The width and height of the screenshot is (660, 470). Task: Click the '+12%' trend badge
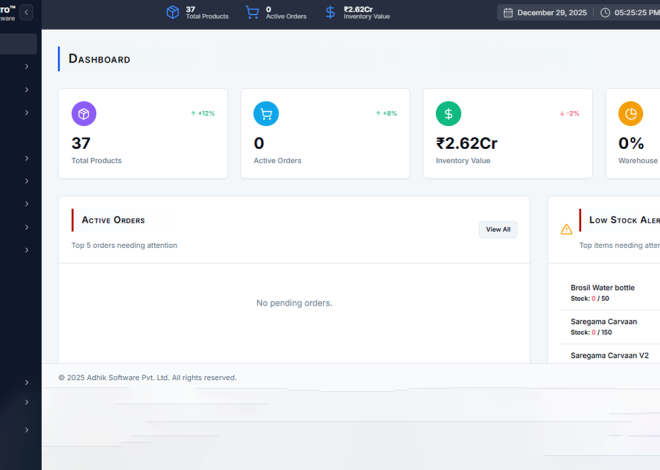pos(206,114)
